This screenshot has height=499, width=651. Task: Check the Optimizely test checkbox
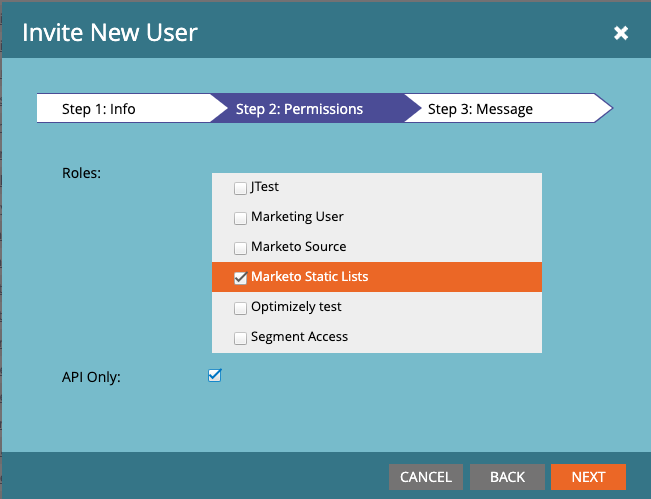click(240, 307)
